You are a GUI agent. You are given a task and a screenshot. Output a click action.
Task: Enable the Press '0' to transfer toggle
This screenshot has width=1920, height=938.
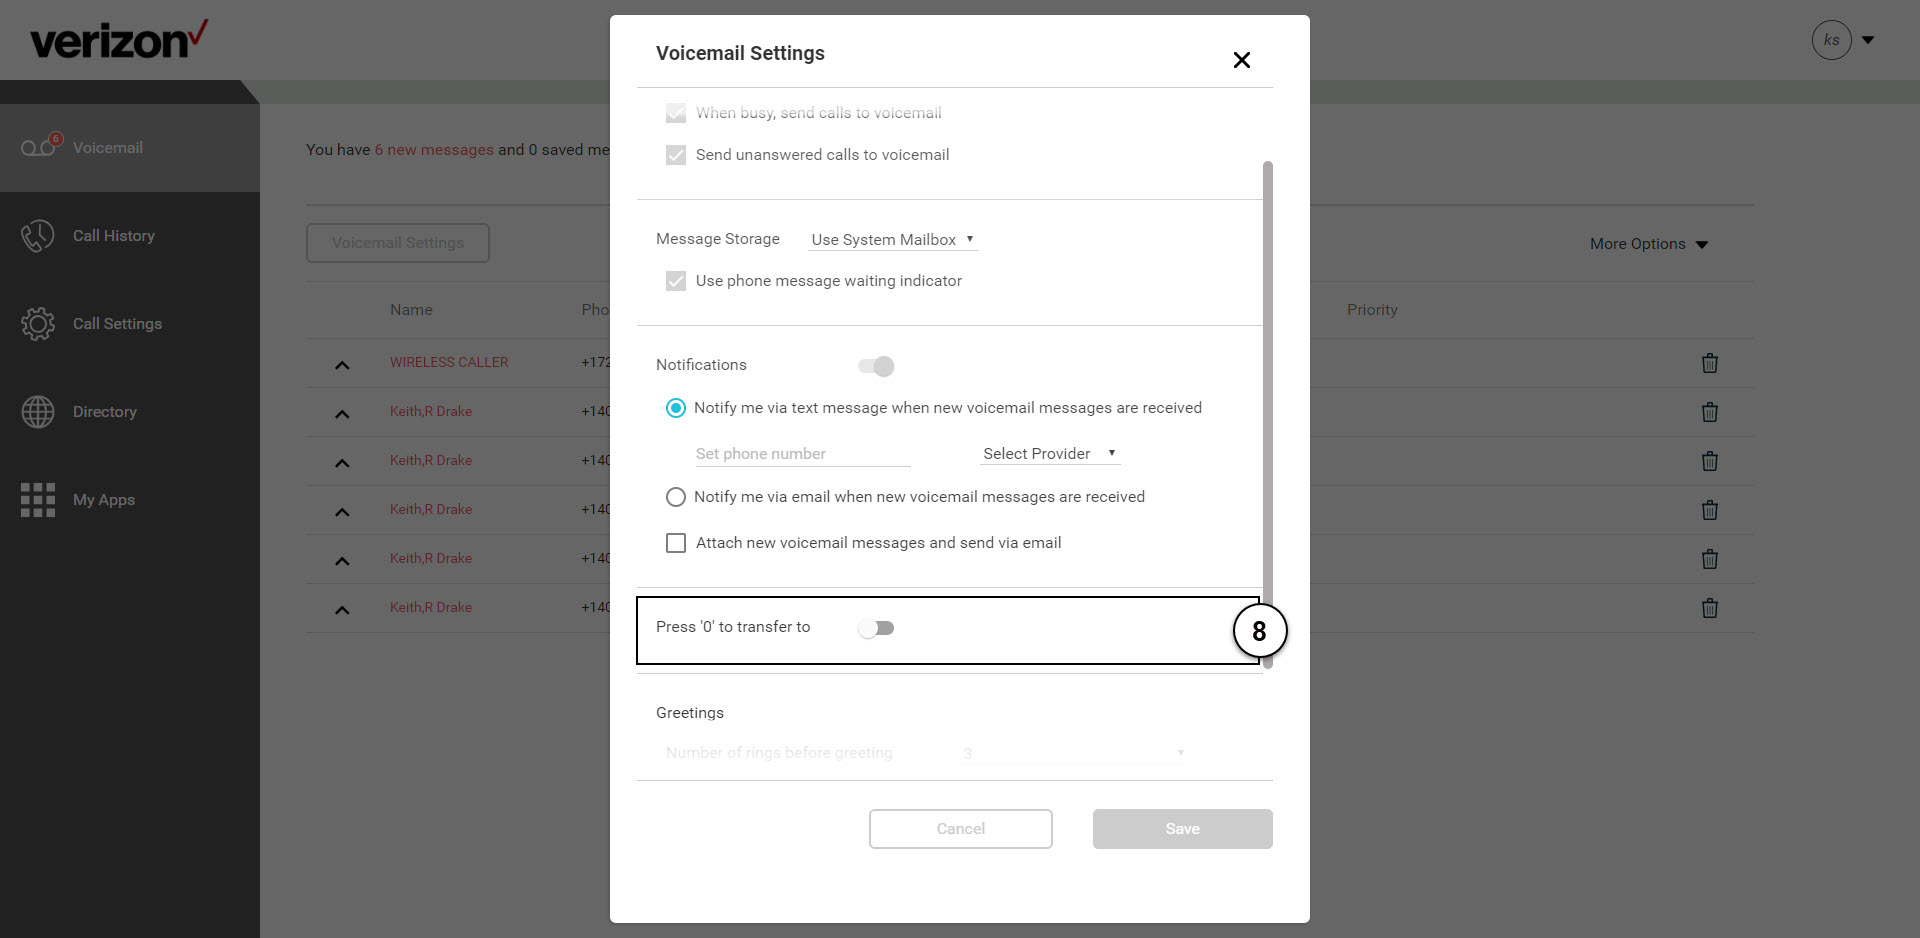click(876, 628)
